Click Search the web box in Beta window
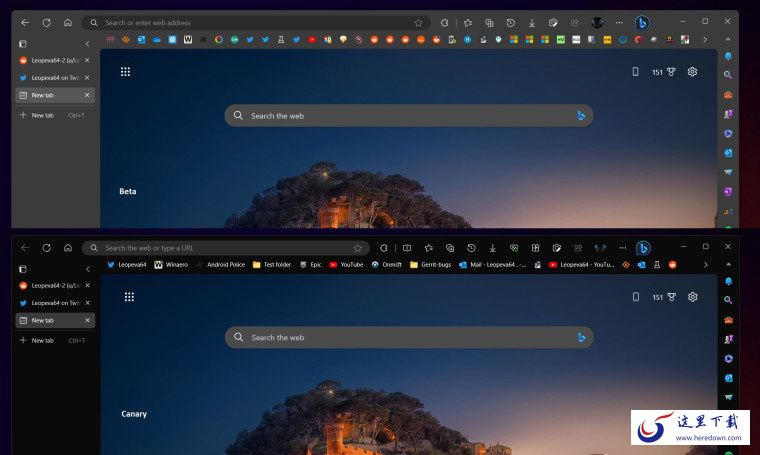 [x=409, y=115]
